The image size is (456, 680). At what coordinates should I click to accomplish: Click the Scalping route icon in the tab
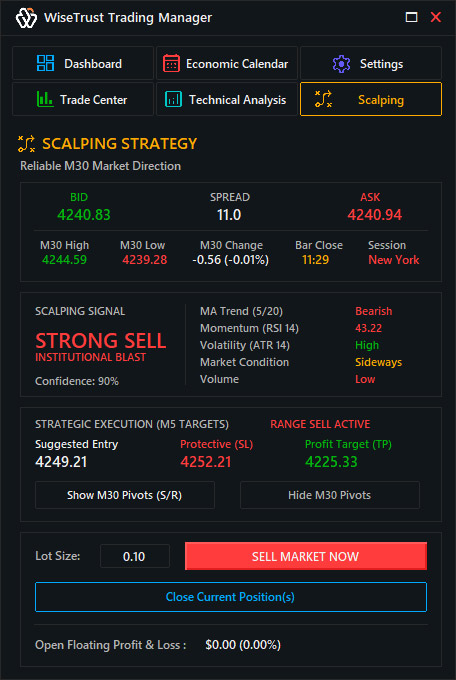pos(324,99)
